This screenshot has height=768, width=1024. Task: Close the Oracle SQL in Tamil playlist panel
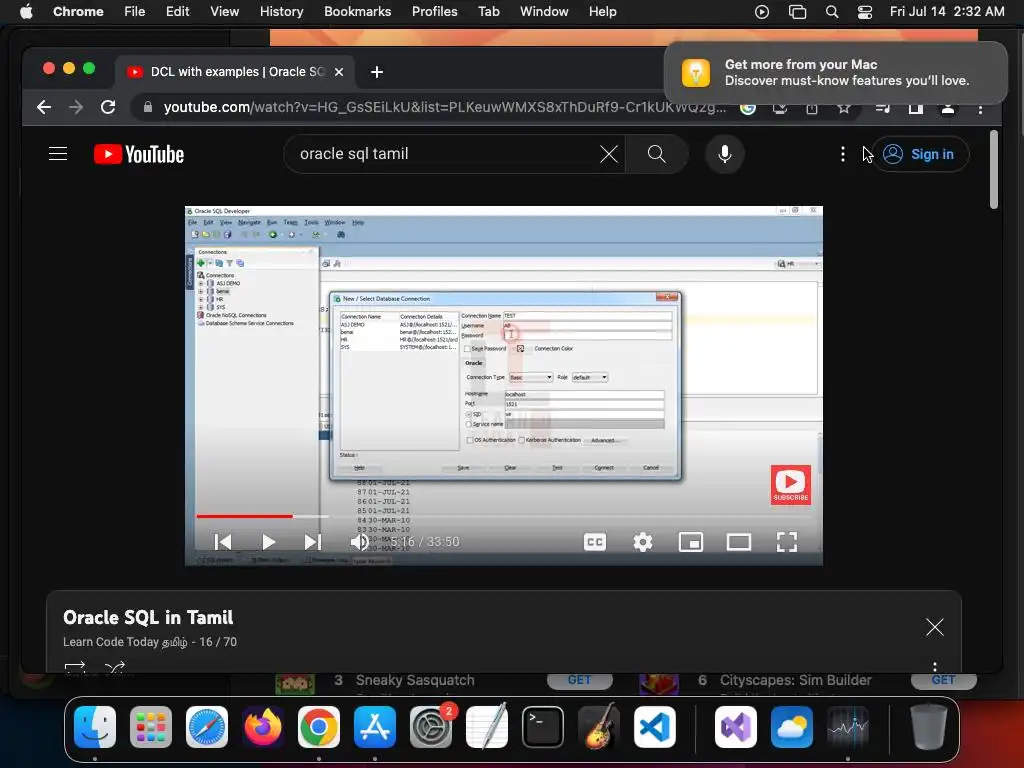tap(935, 627)
